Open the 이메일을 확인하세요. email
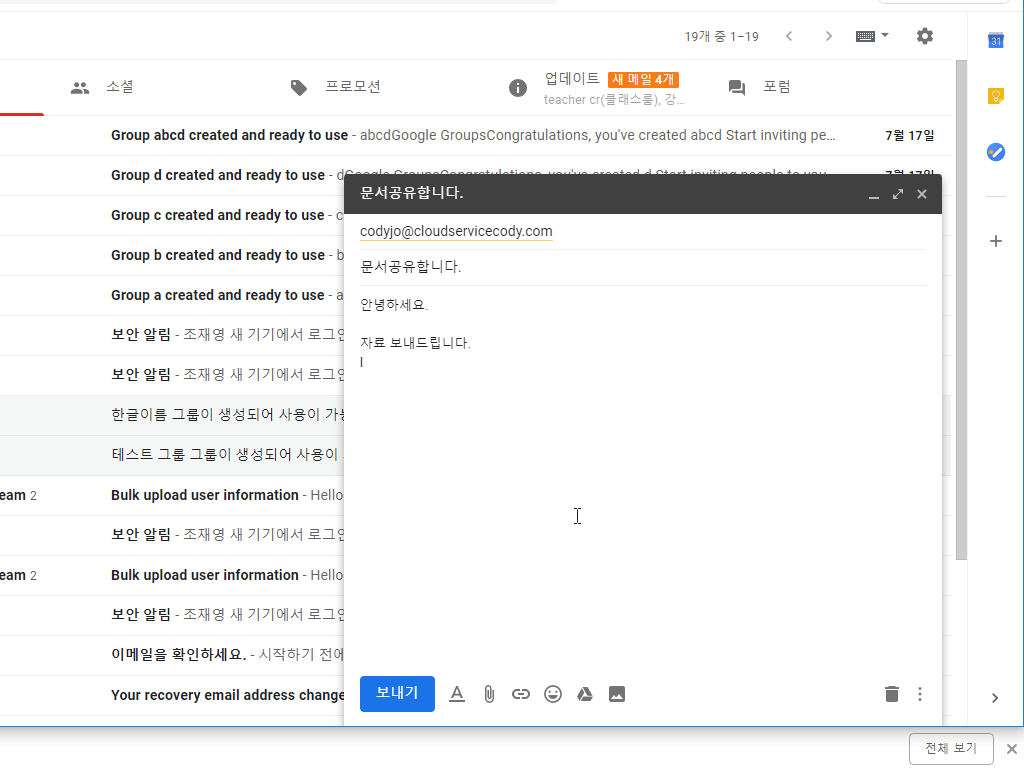 click(x=172, y=654)
